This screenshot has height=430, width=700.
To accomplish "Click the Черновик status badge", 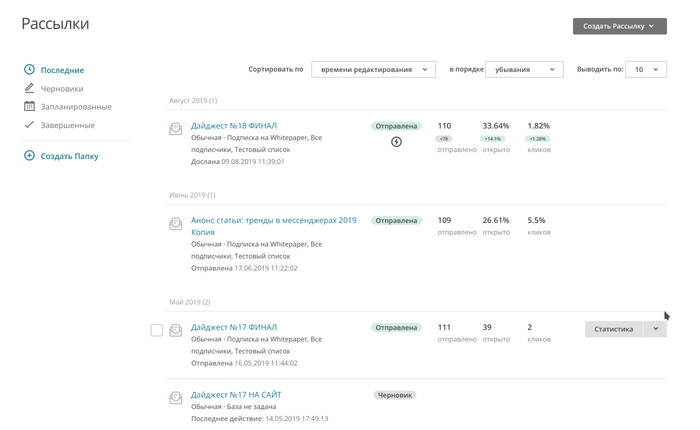I will tap(395, 395).
